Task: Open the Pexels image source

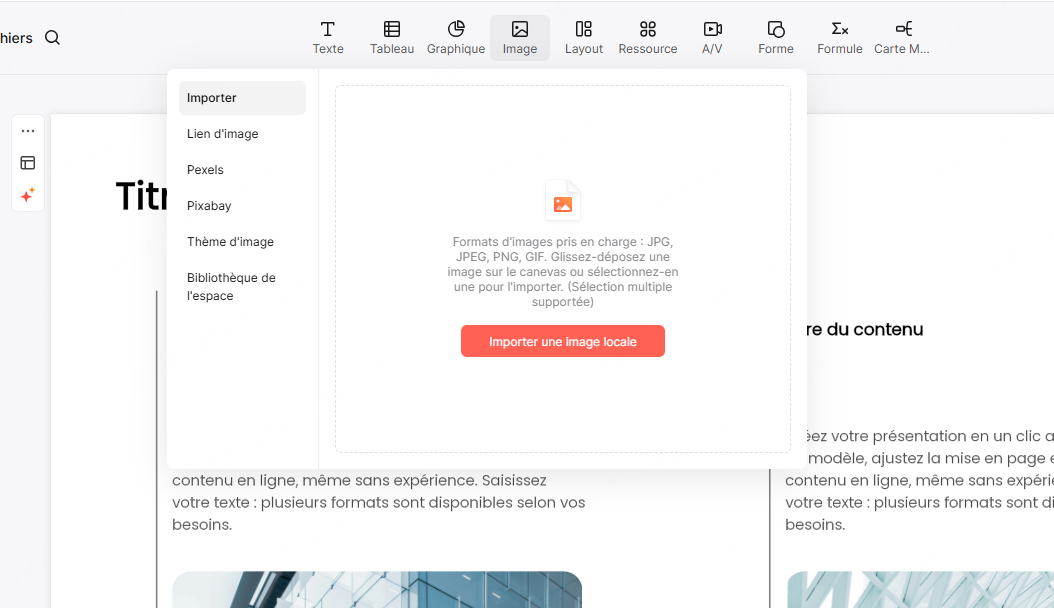Action: pyautogui.click(x=205, y=170)
